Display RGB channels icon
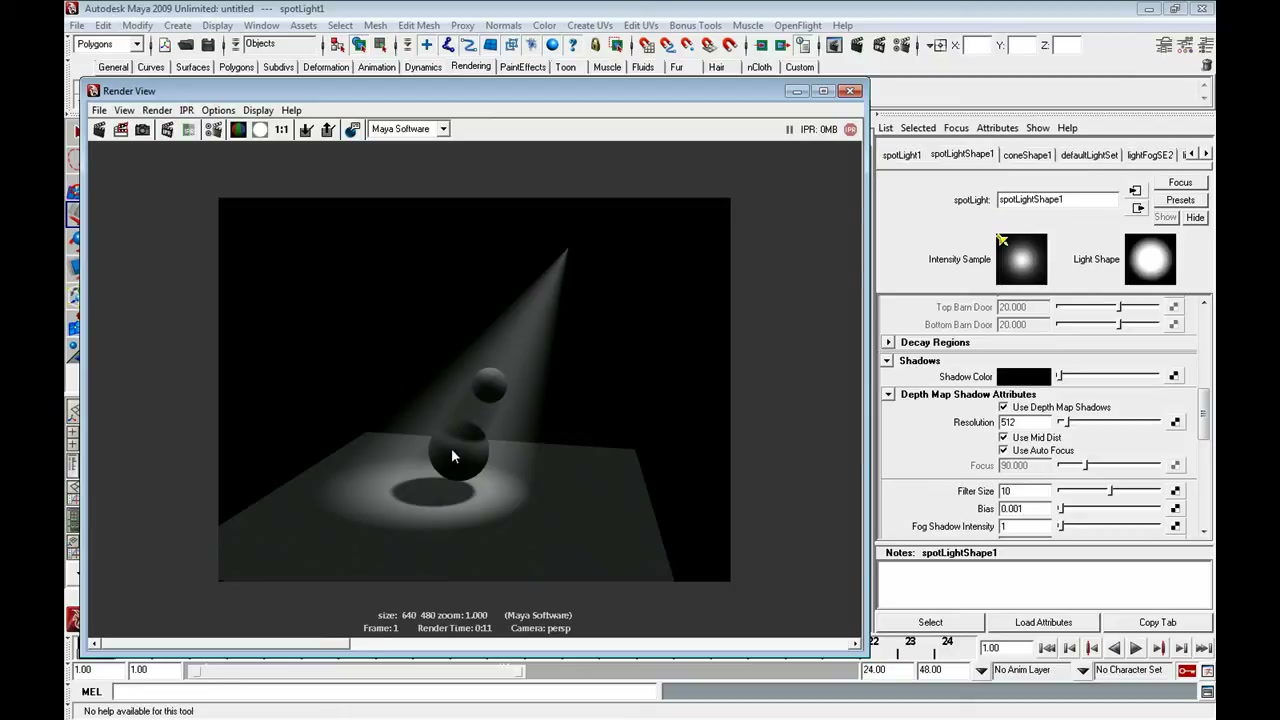 click(x=238, y=129)
